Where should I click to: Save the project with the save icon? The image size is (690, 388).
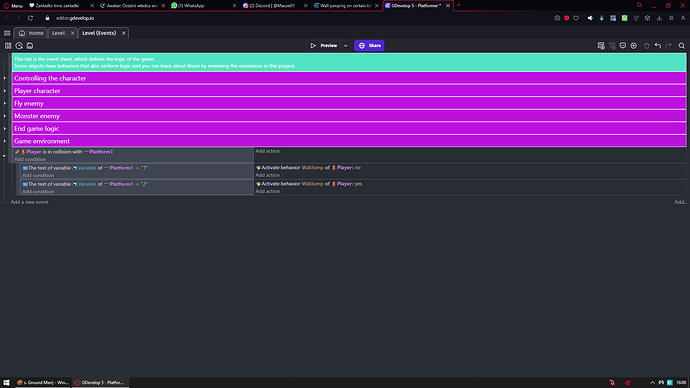point(30,46)
